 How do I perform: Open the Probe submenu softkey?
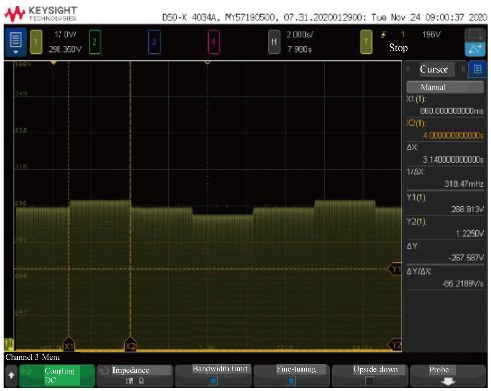(x=447, y=375)
